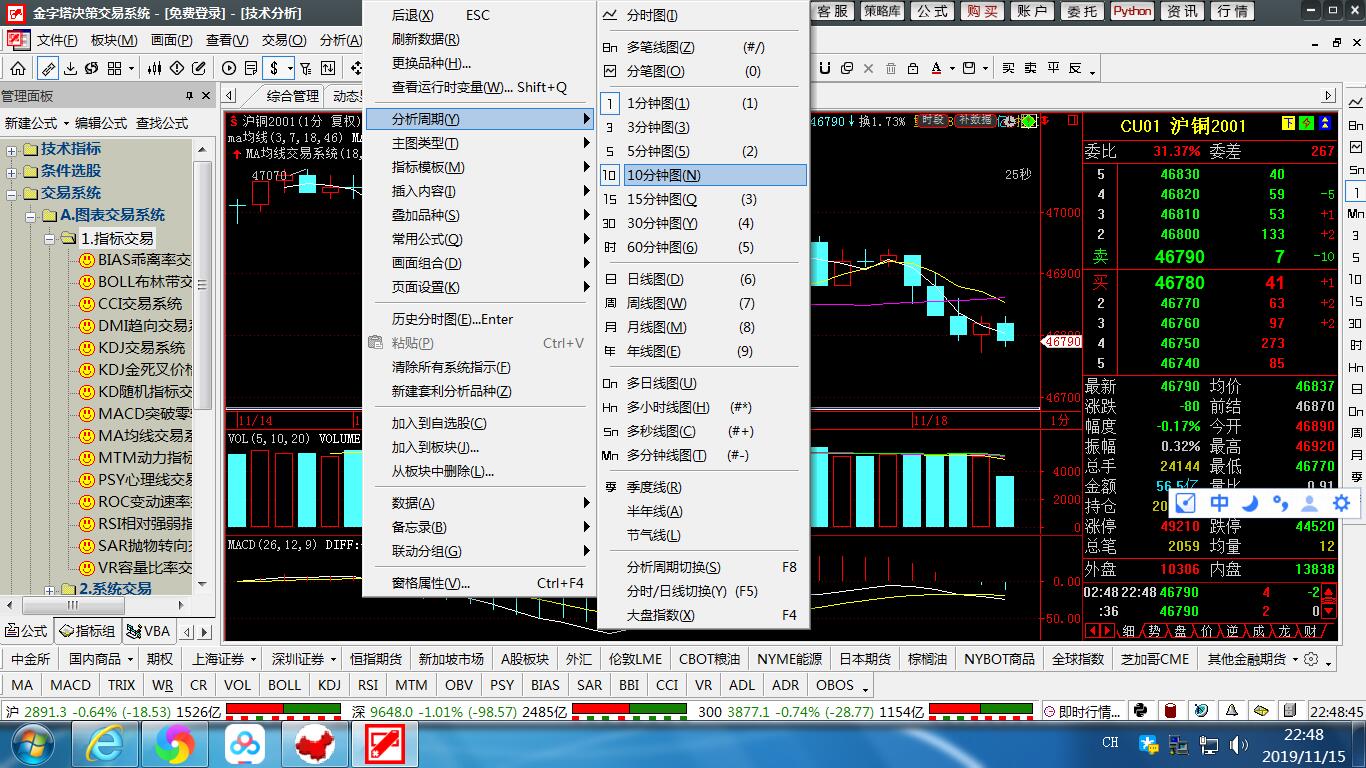Click 加入到自选股 menu entry
This screenshot has width=1366, height=768.
[x=480, y=423]
